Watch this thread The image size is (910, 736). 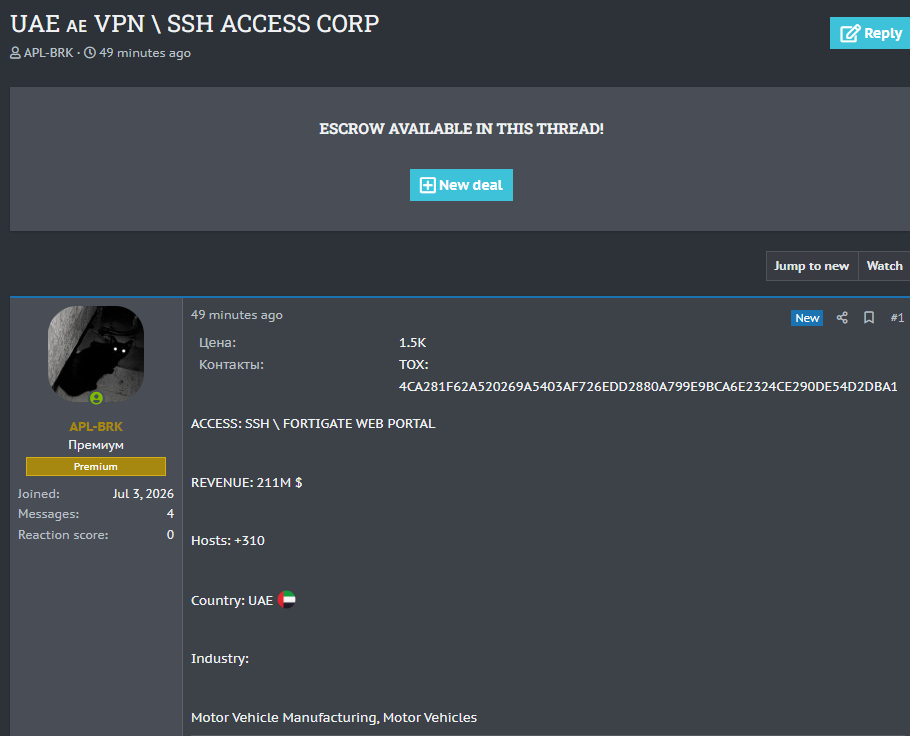tap(884, 266)
